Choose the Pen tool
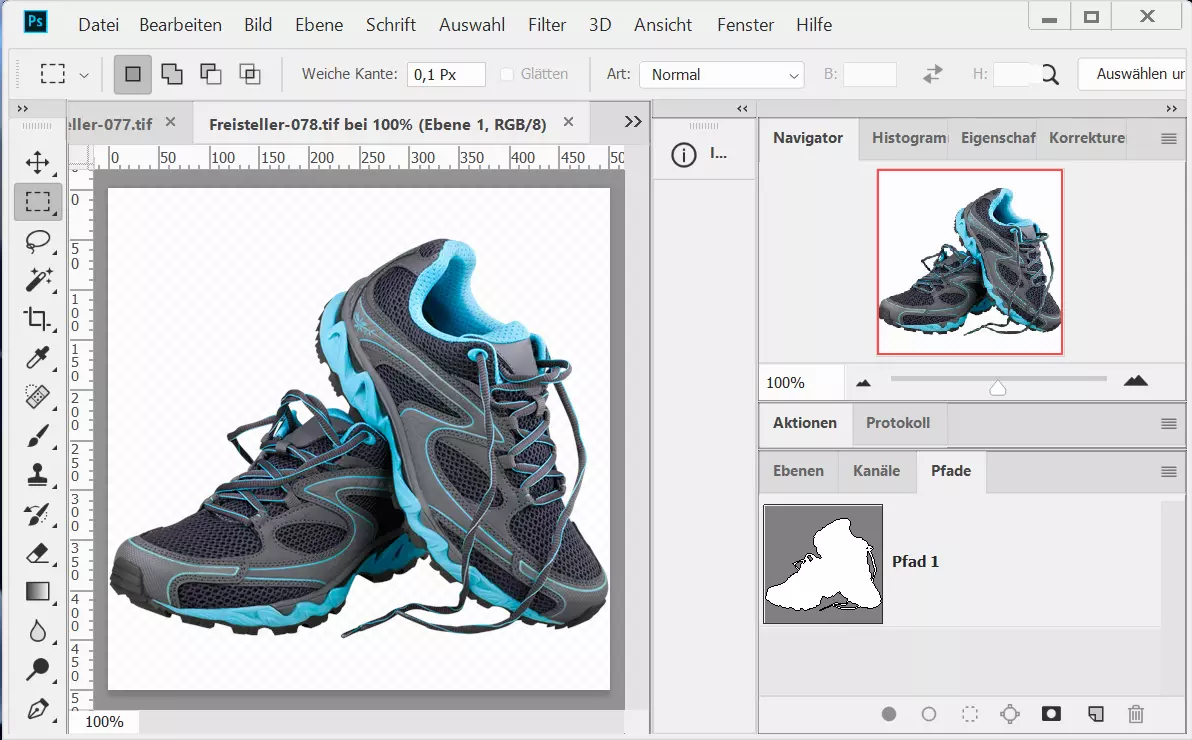The image size is (1192, 740). [37, 709]
